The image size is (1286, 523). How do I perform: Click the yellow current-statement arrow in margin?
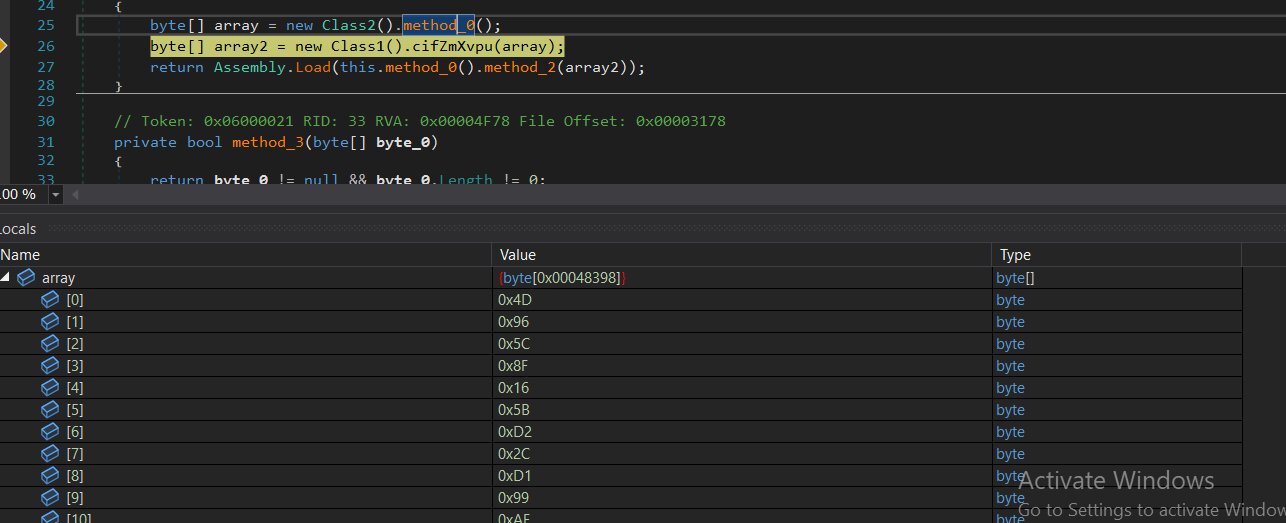pos(4,46)
